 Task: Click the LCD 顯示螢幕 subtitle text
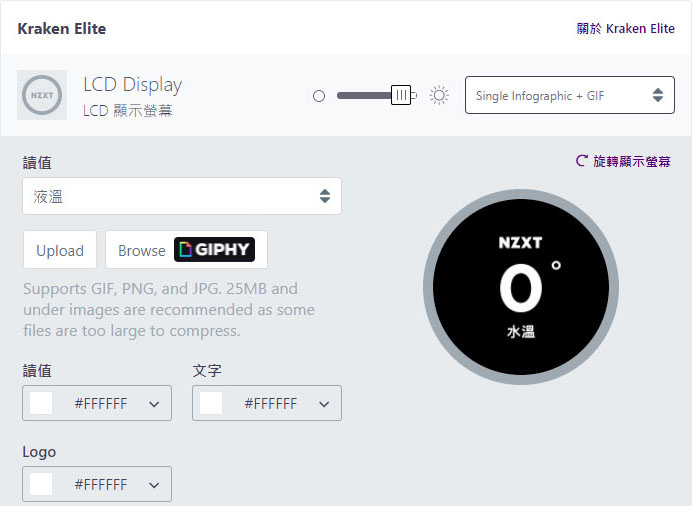(128, 111)
